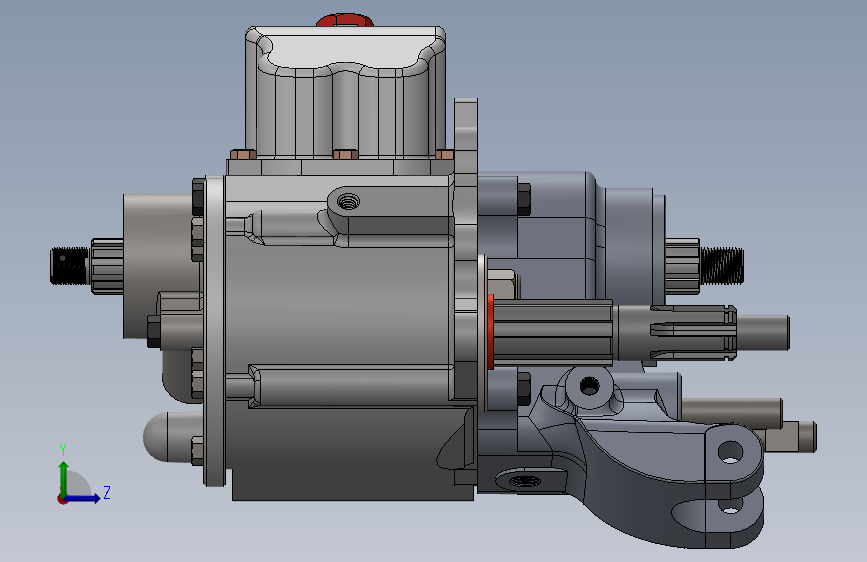Select the threaded hole in the upper housing boss
This screenshot has width=867, height=562.
[x=348, y=202]
